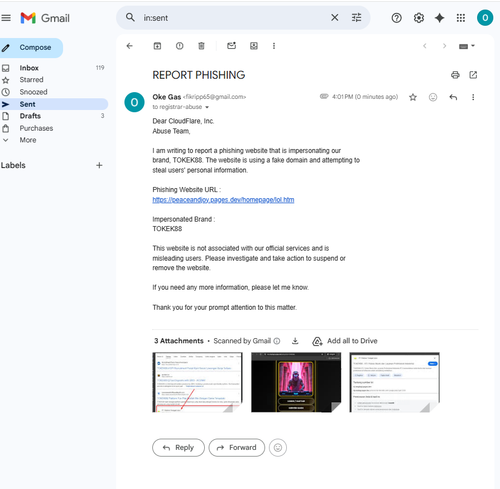Click the Forward button
This screenshot has height=489, width=500.
coord(237,448)
